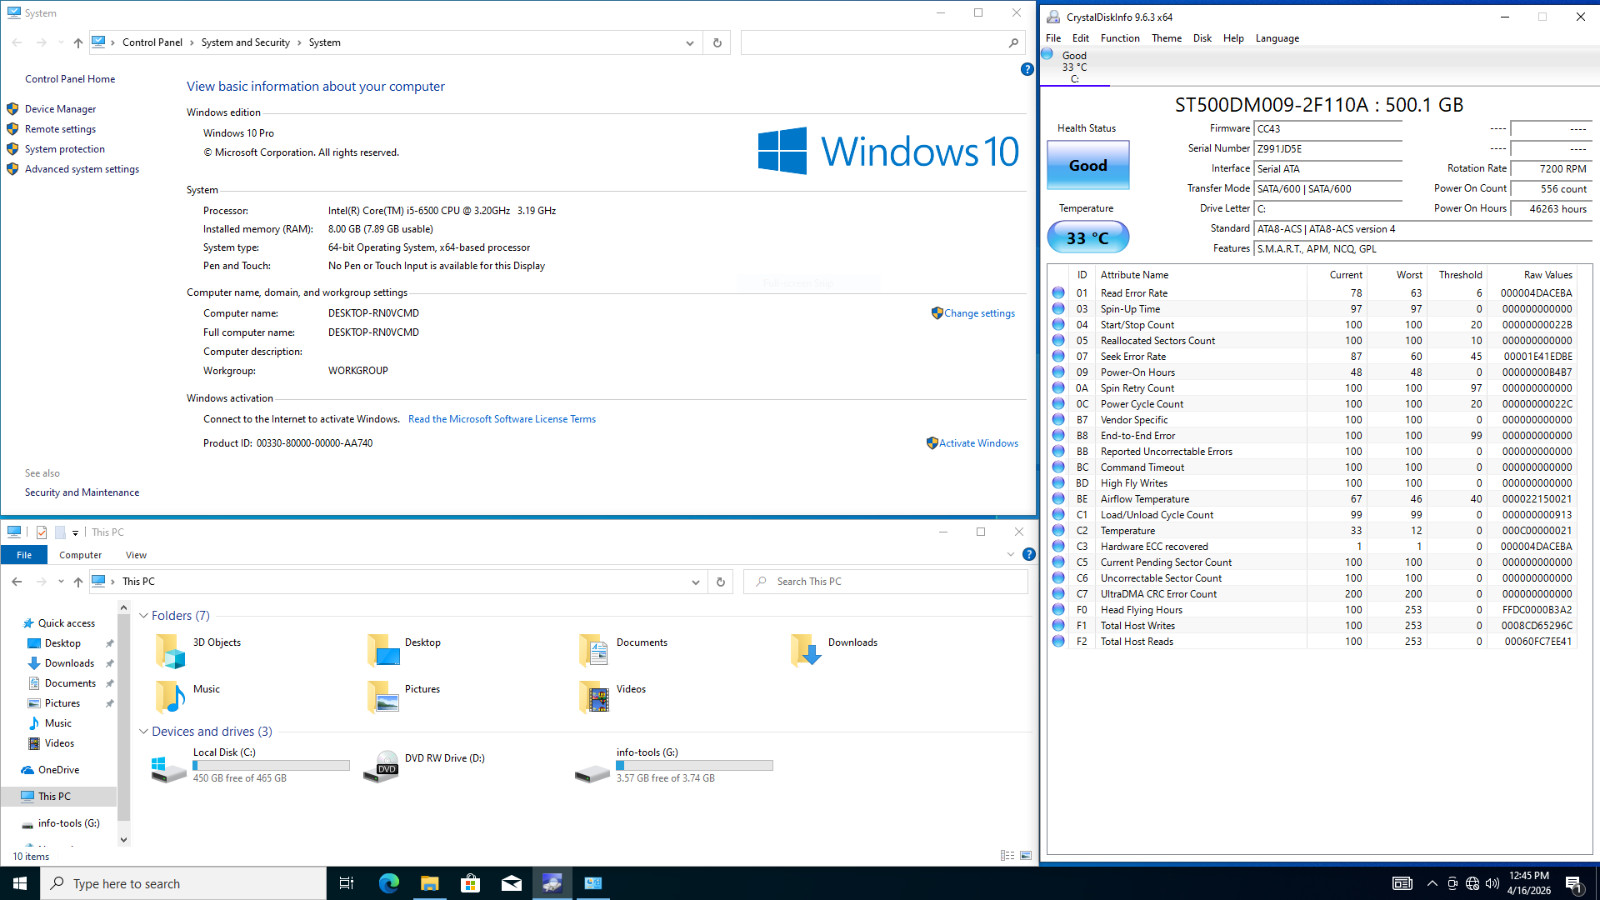This screenshot has width=1600, height=900.
Task: Open the File tab in This PC
Action: (24, 555)
